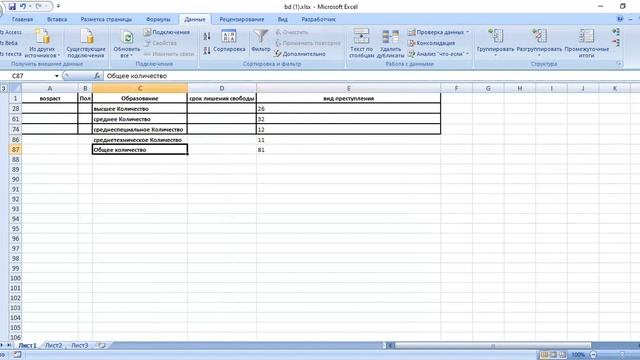The width and height of the screenshot is (640, 360).
Task: Click the Select All corner of the sheet
Action: (x=16, y=88)
